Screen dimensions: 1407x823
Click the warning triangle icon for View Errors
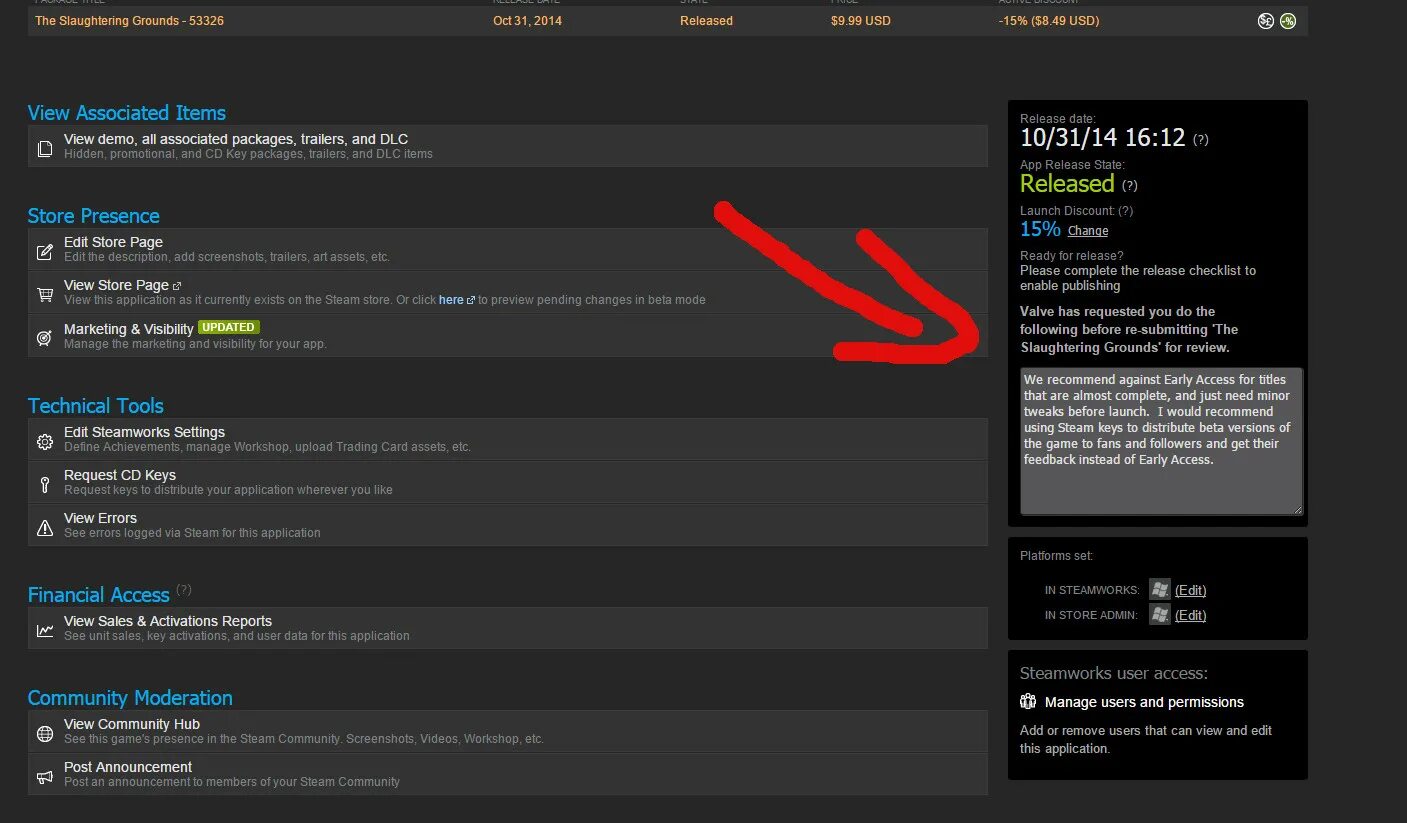pos(45,527)
